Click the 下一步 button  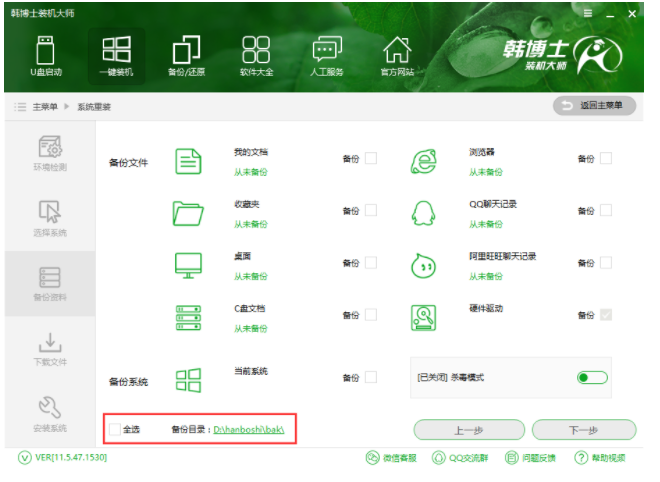(x=584, y=430)
